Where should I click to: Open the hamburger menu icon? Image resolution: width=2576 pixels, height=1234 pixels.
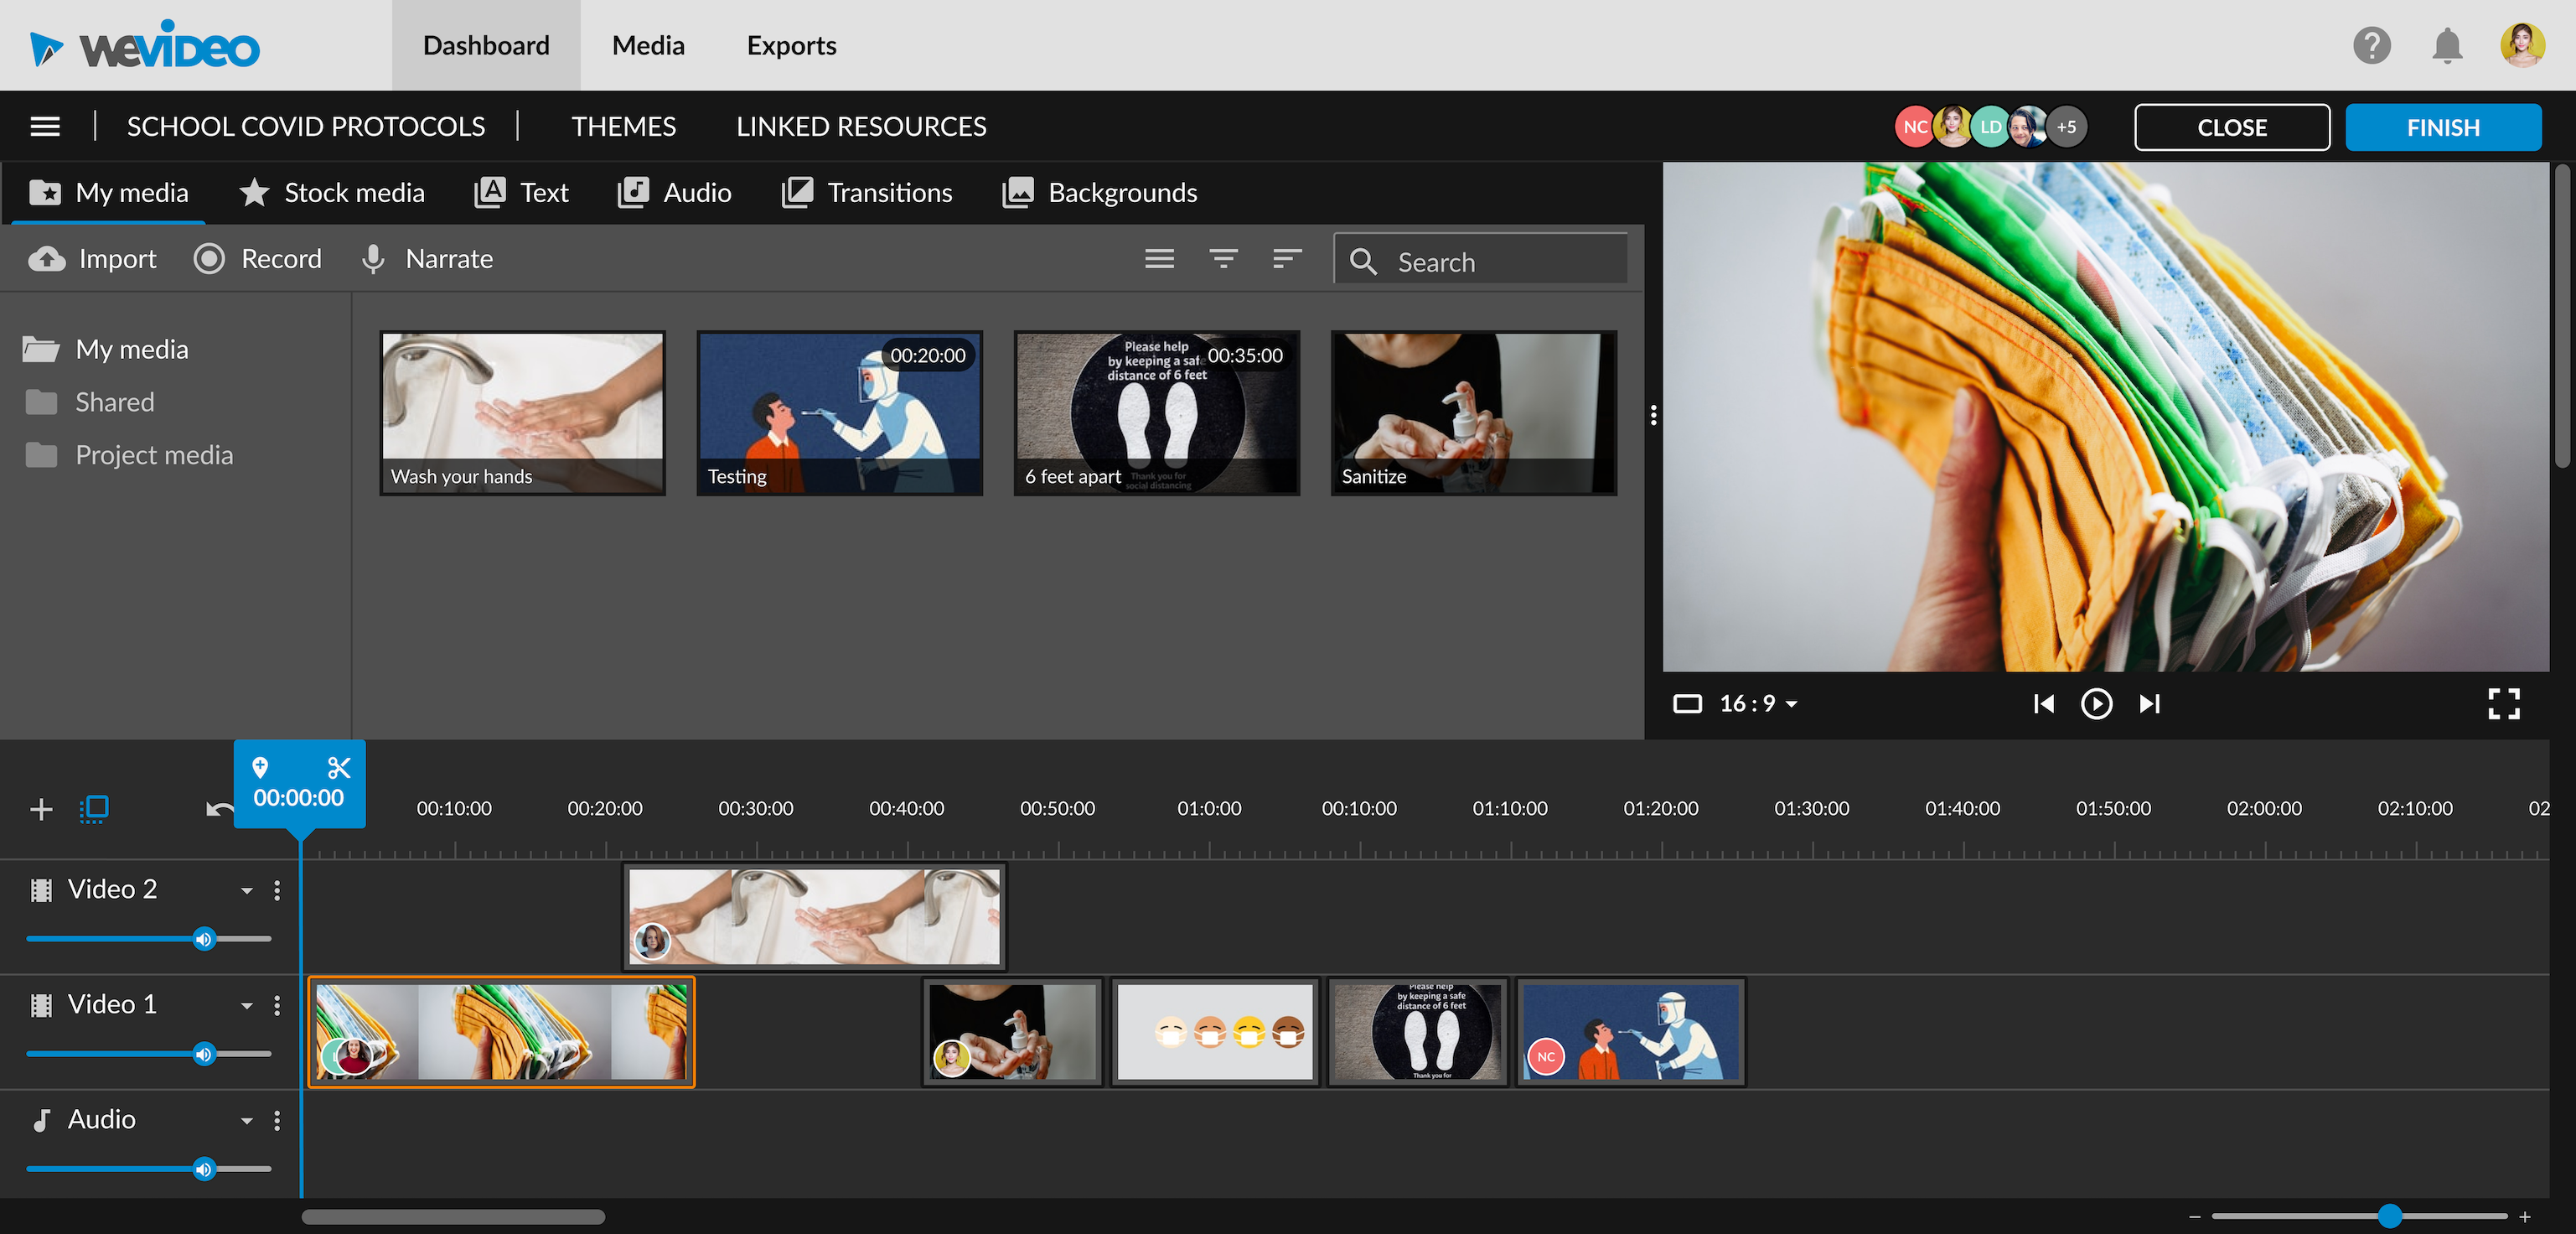pyautogui.click(x=45, y=126)
